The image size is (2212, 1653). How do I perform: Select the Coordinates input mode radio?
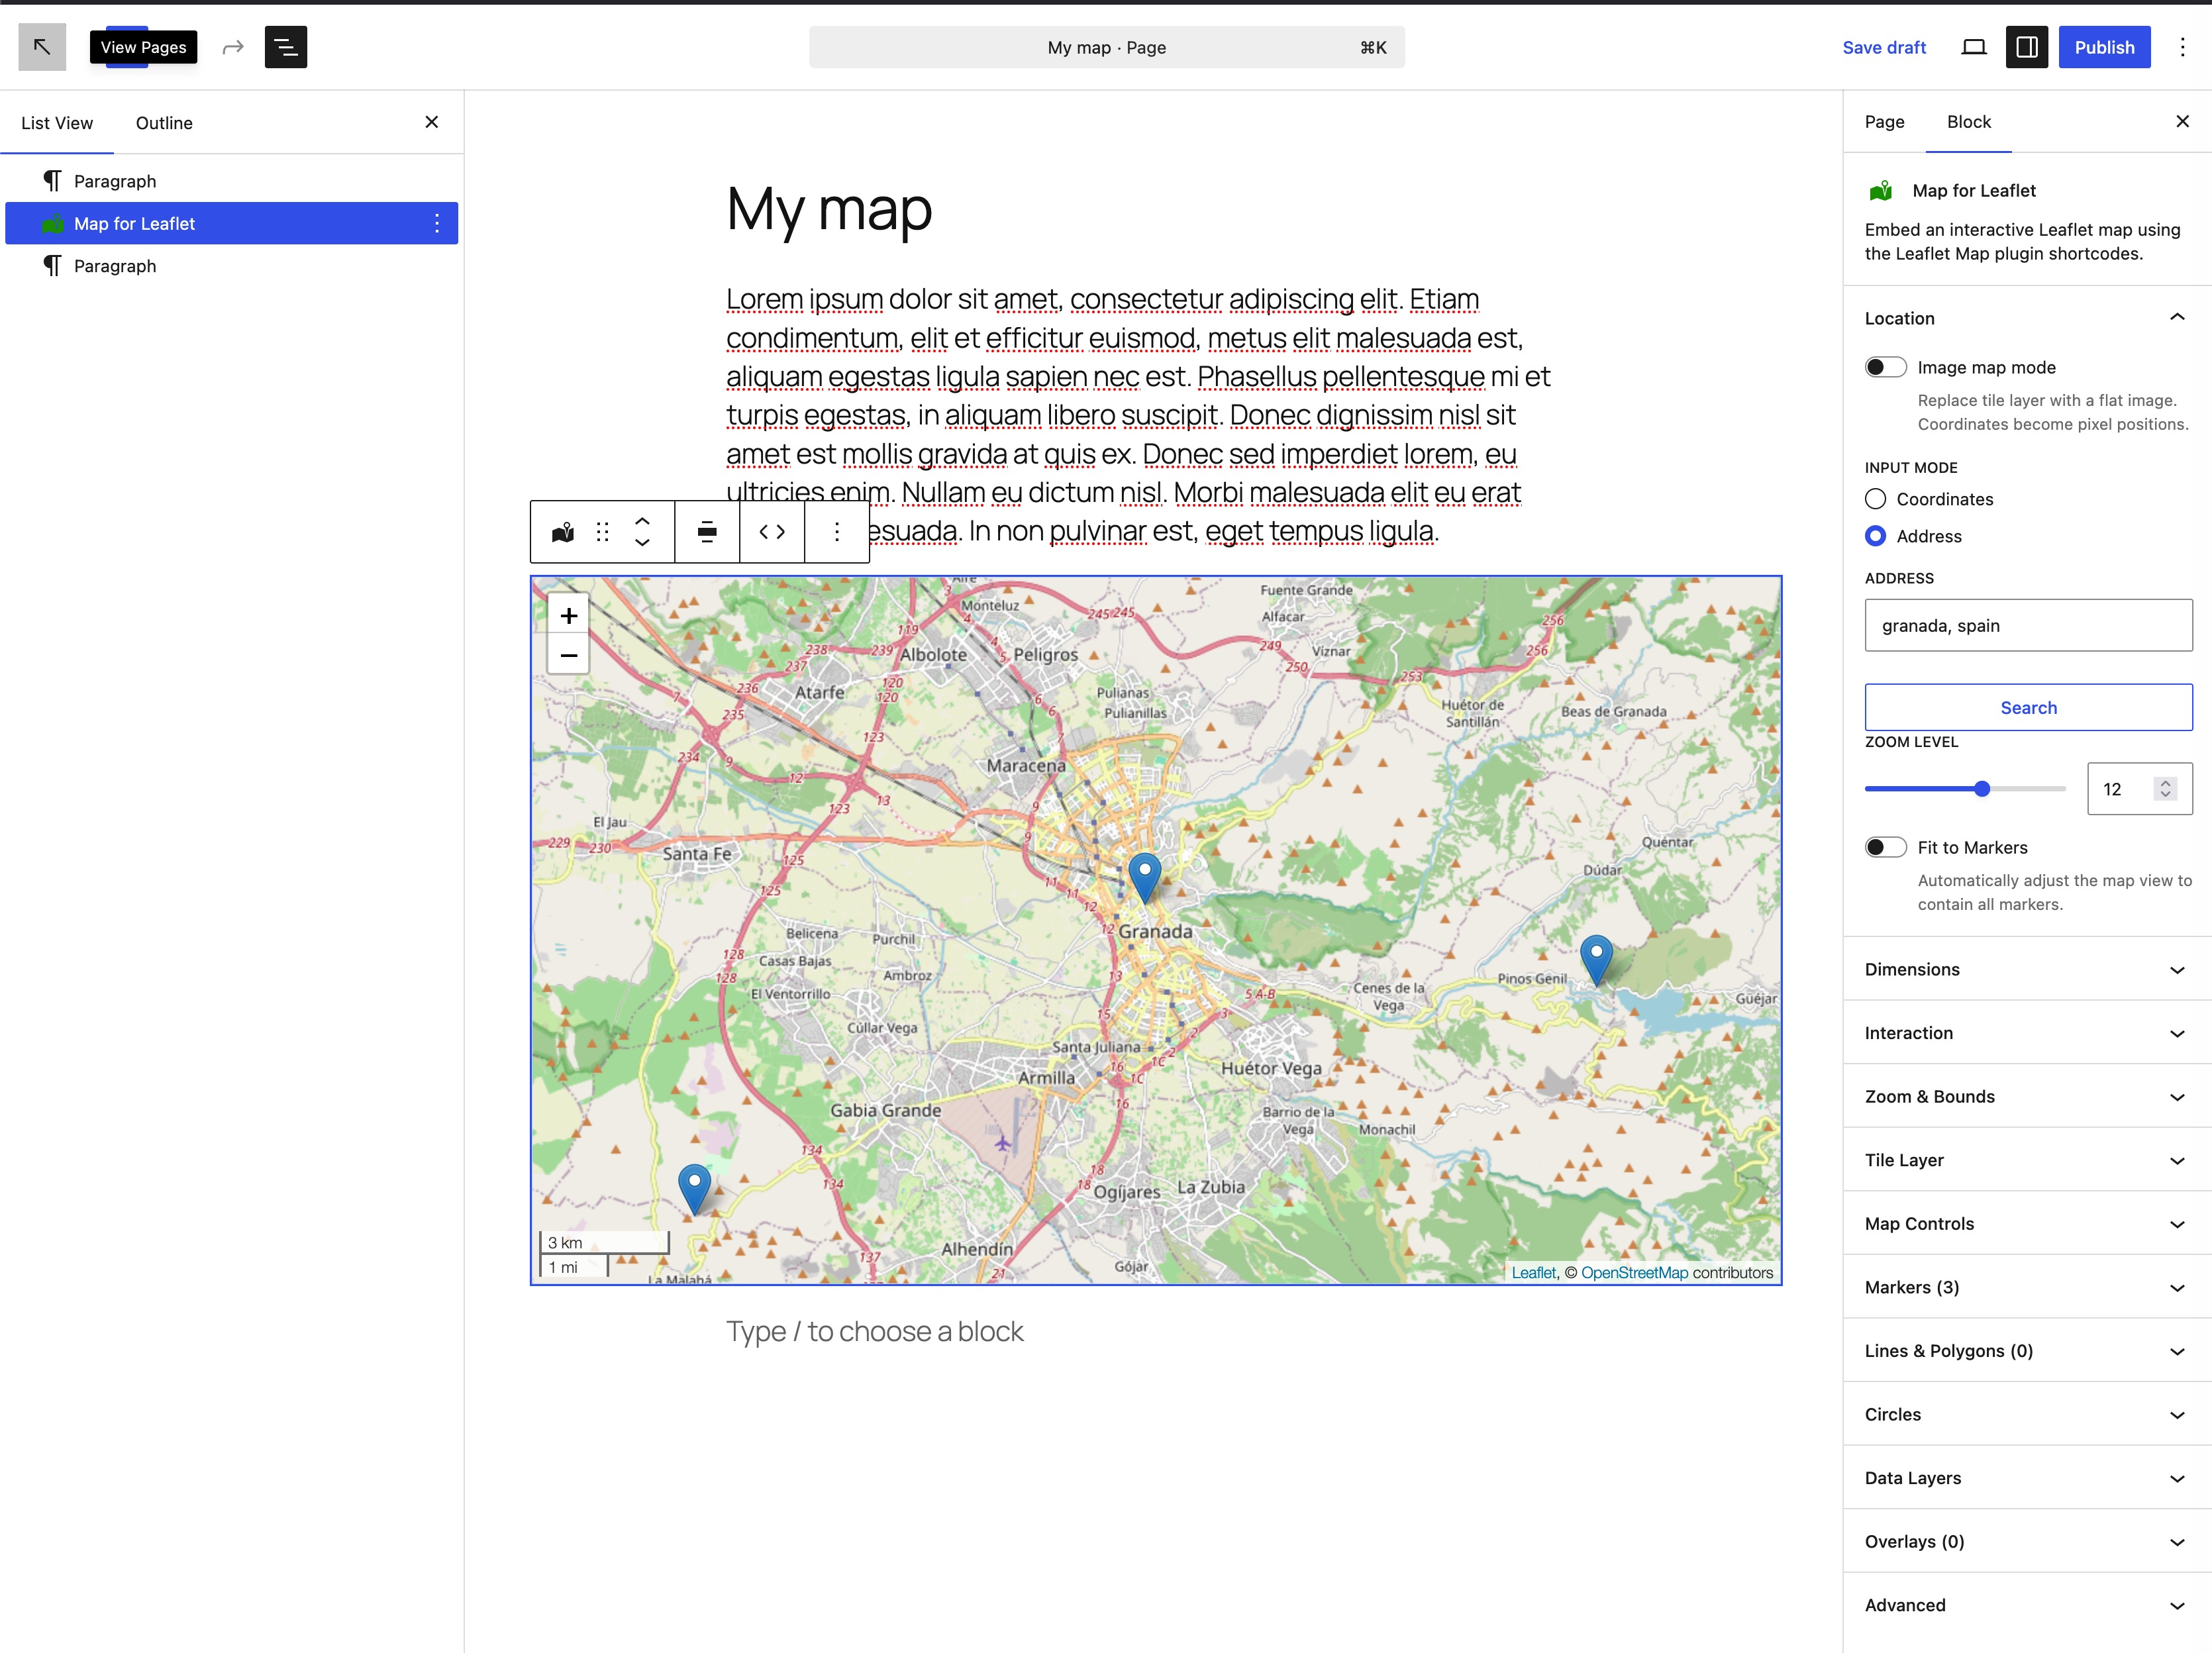click(x=1876, y=499)
